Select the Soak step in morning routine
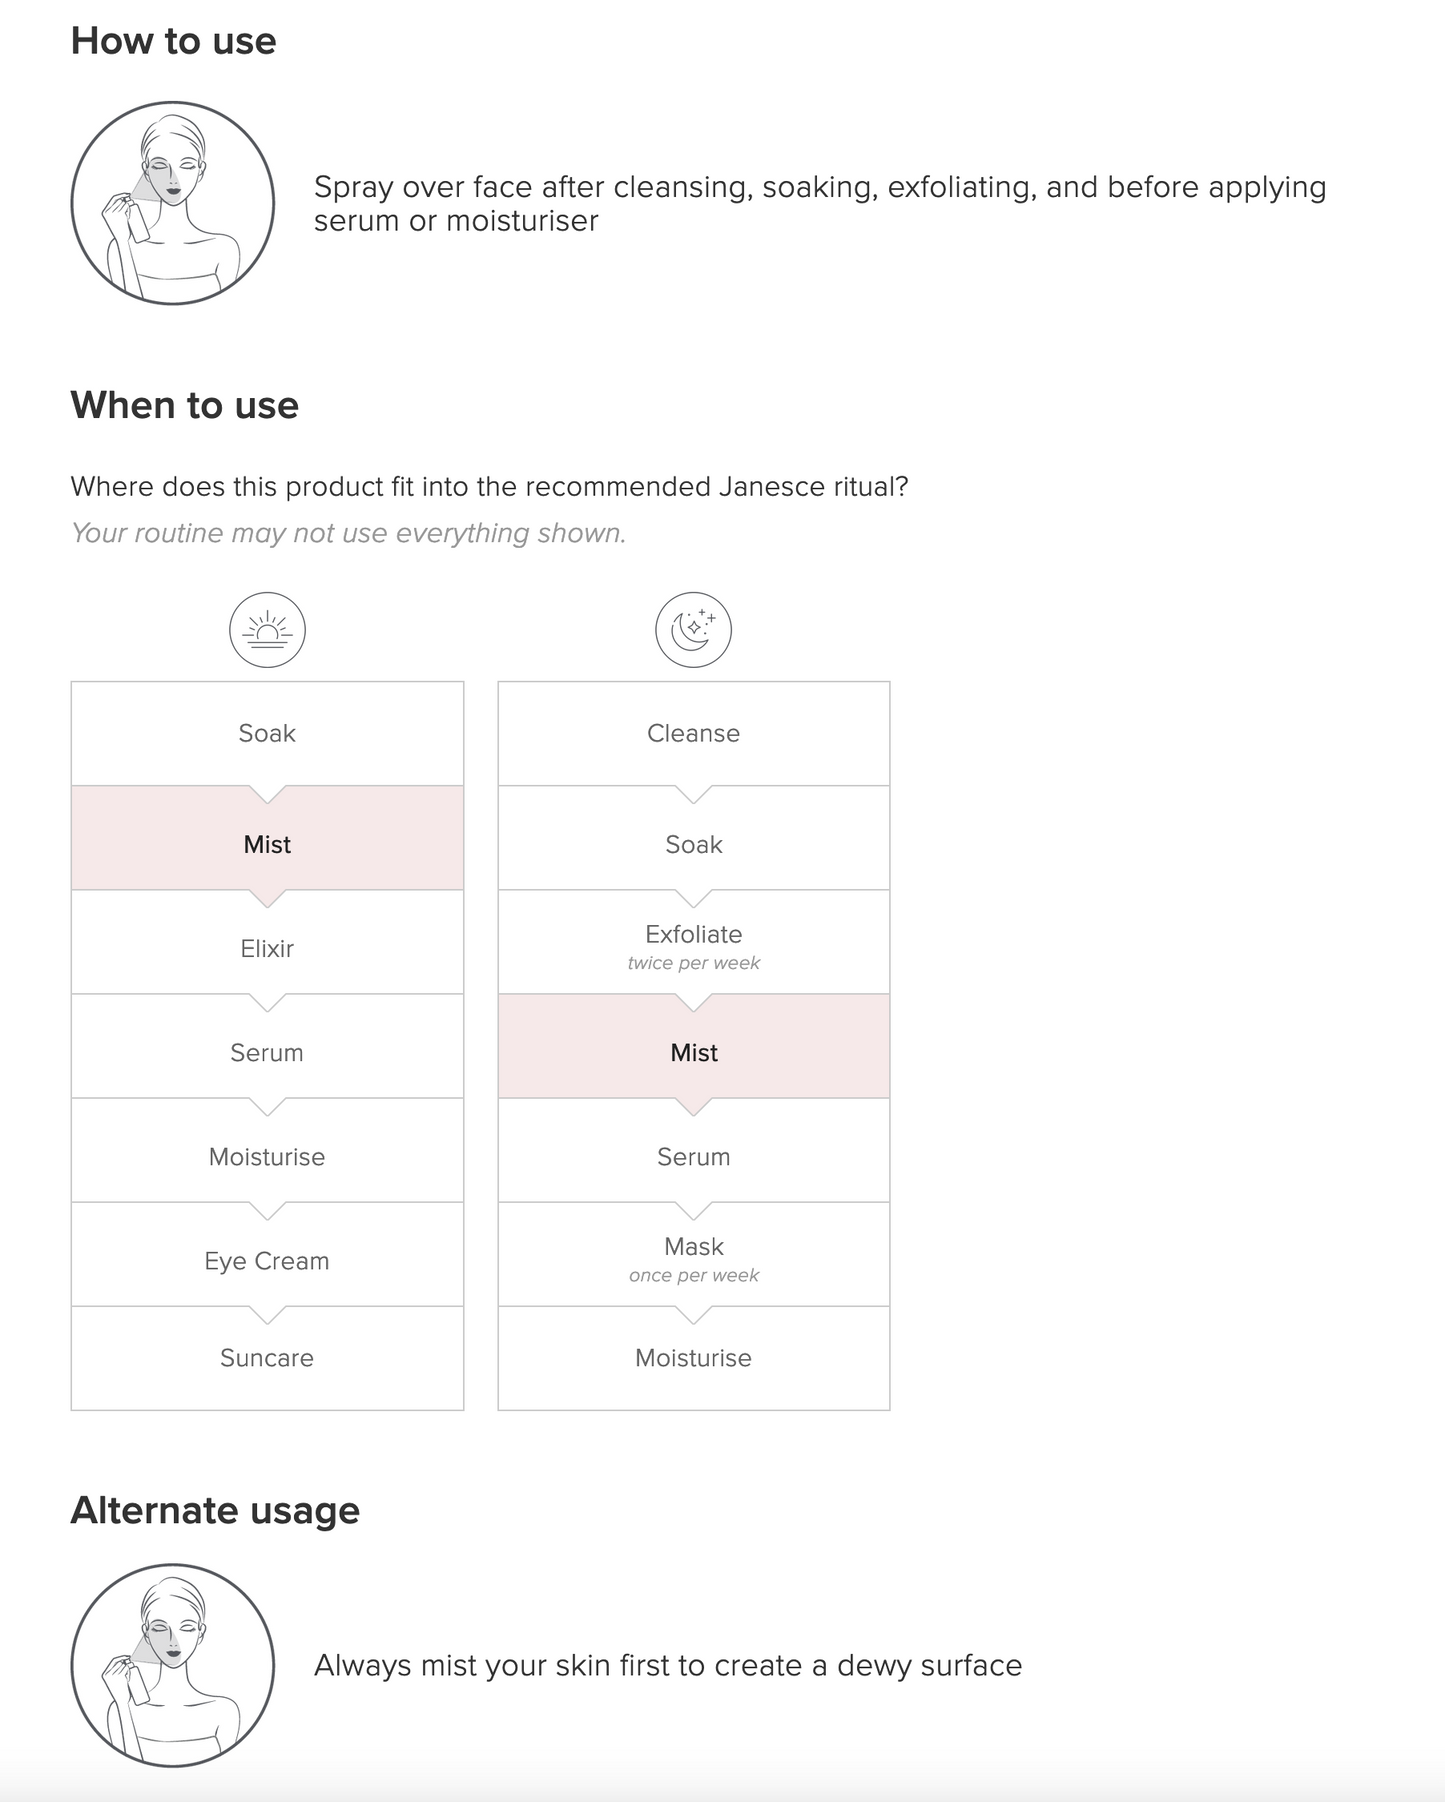 (x=267, y=733)
